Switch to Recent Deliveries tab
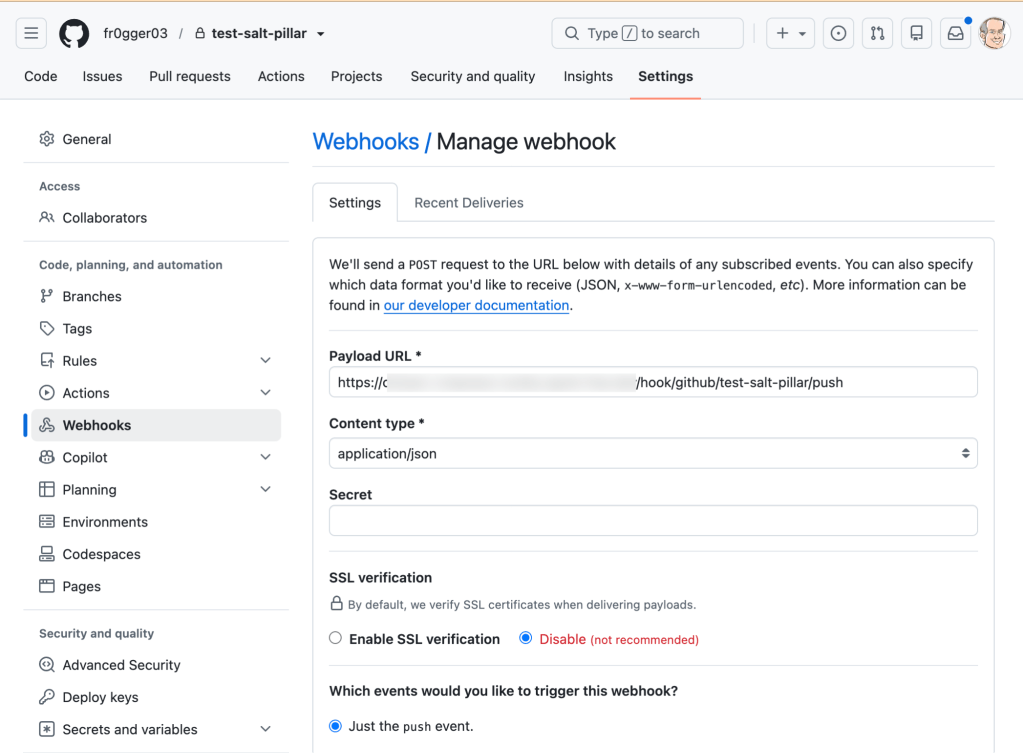This screenshot has height=753, width=1023. tap(468, 203)
